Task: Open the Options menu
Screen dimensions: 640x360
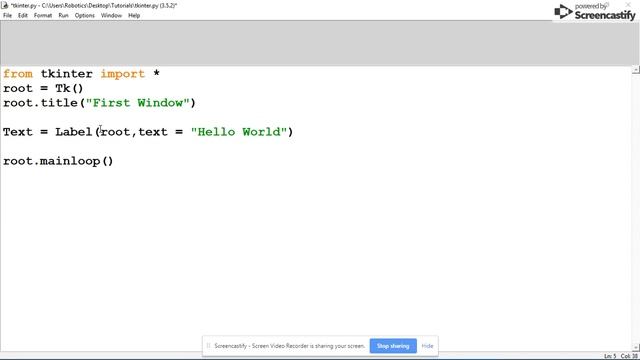Action: pyautogui.click(x=84, y=16)
